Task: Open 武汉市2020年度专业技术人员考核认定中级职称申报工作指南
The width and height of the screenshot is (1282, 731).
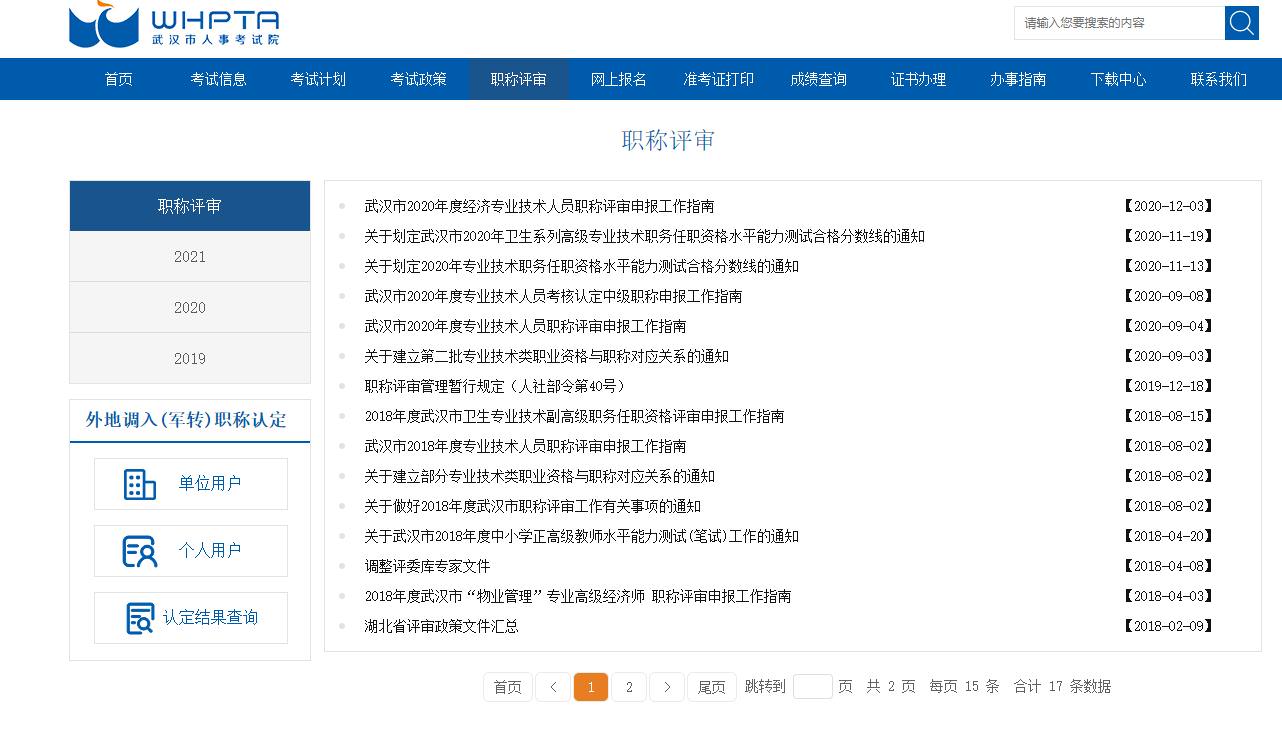Action: pyautogui.click(x=553, y=296)
